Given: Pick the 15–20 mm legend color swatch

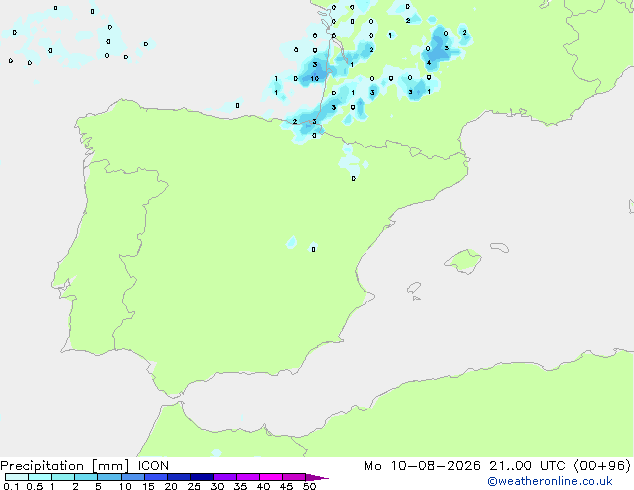Looking at the screenshot, I should click(x=156, y=477).
